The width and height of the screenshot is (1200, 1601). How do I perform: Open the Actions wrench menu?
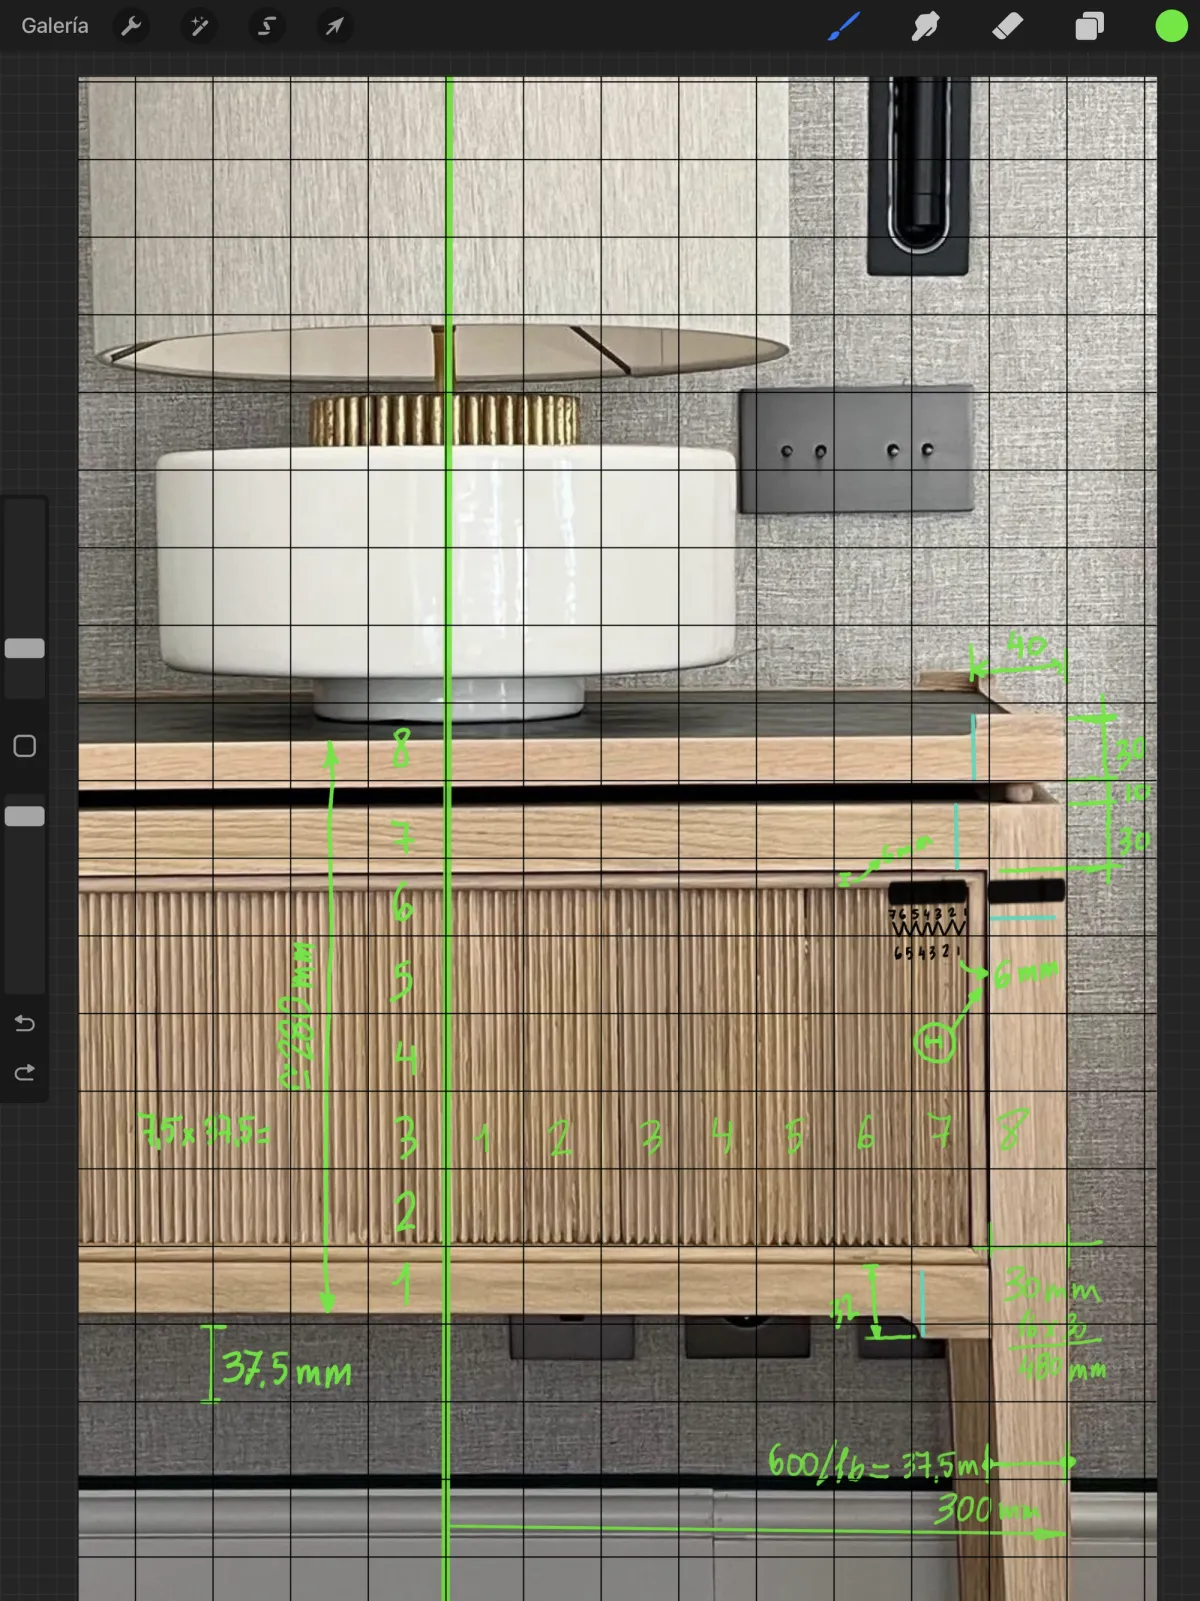click(131, 26)
